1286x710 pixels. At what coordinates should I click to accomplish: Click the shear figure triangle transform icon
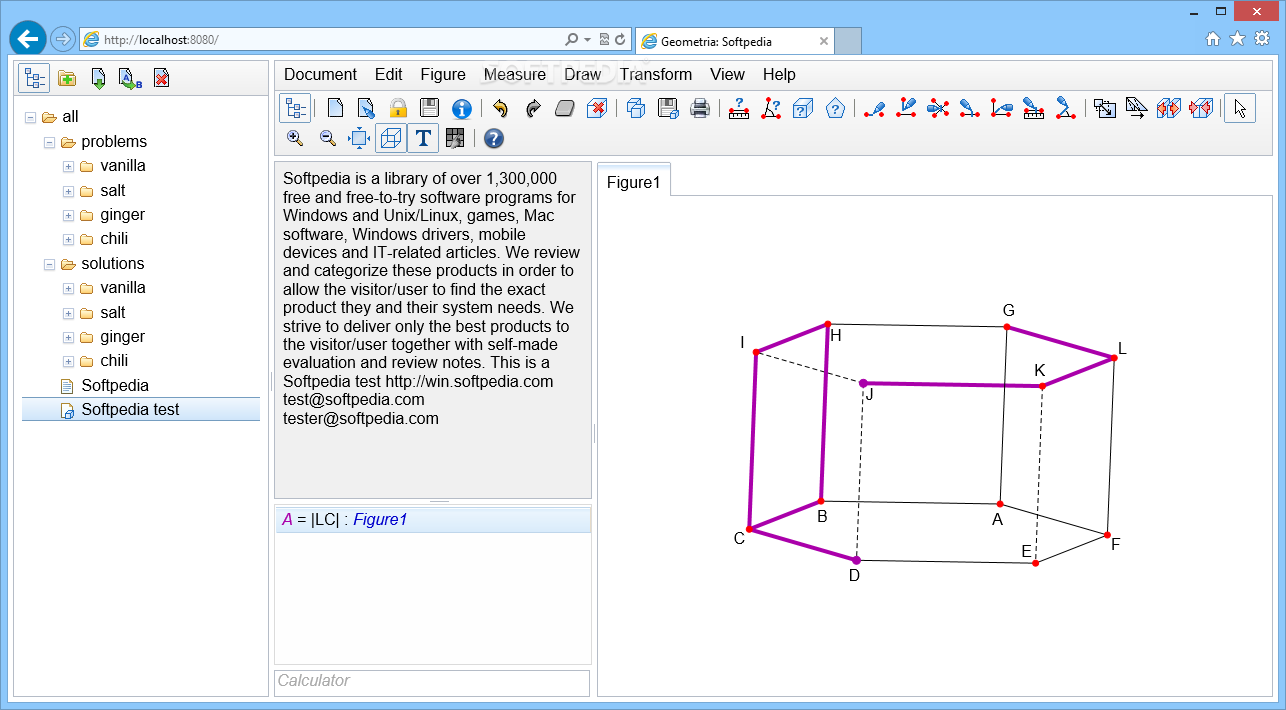[1137, 108]
